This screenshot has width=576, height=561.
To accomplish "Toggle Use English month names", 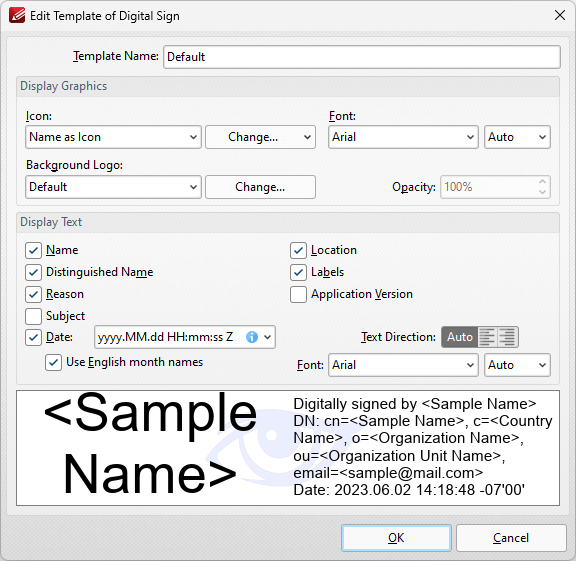I will coord(53,363).
